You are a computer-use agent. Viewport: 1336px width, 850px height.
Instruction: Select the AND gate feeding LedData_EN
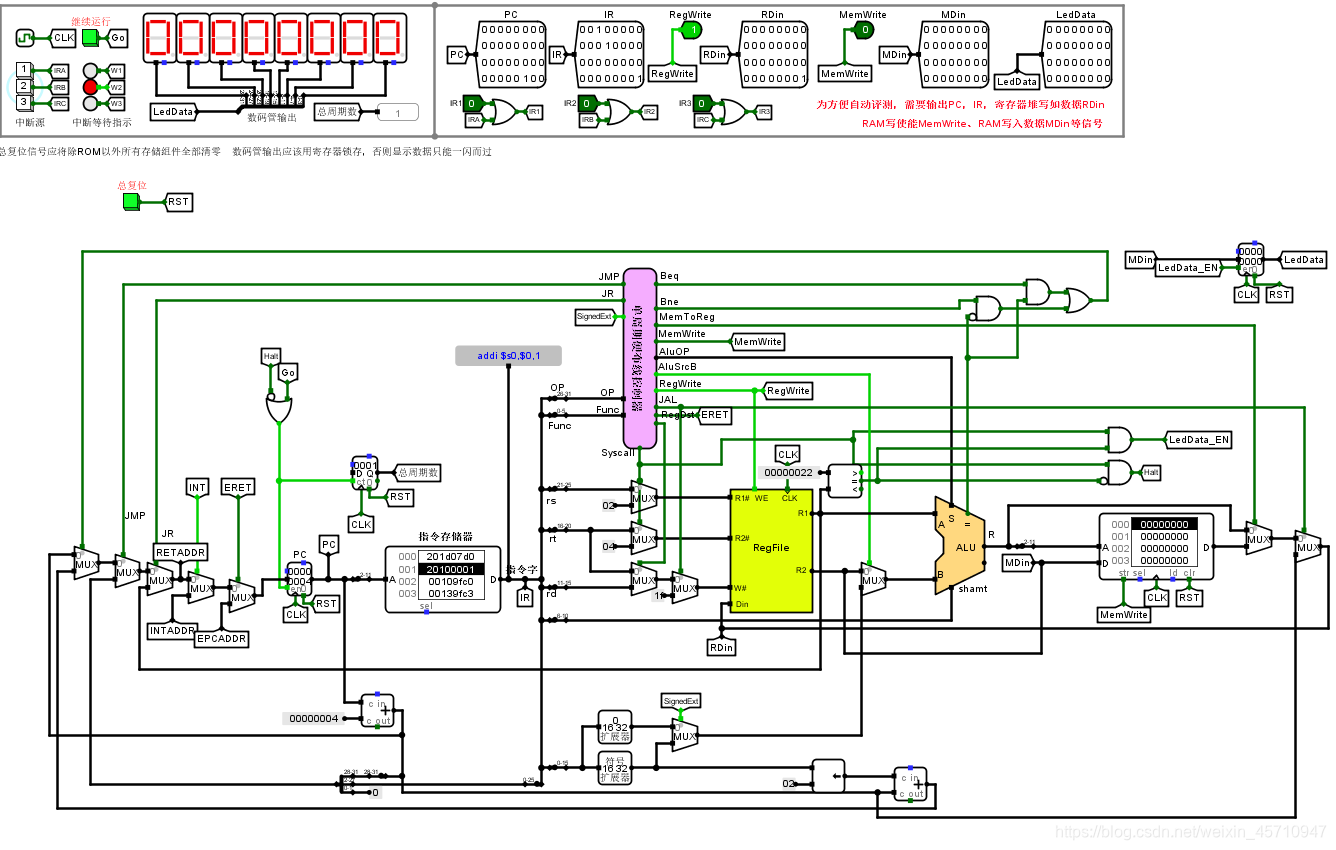(x=1119, y=440)
